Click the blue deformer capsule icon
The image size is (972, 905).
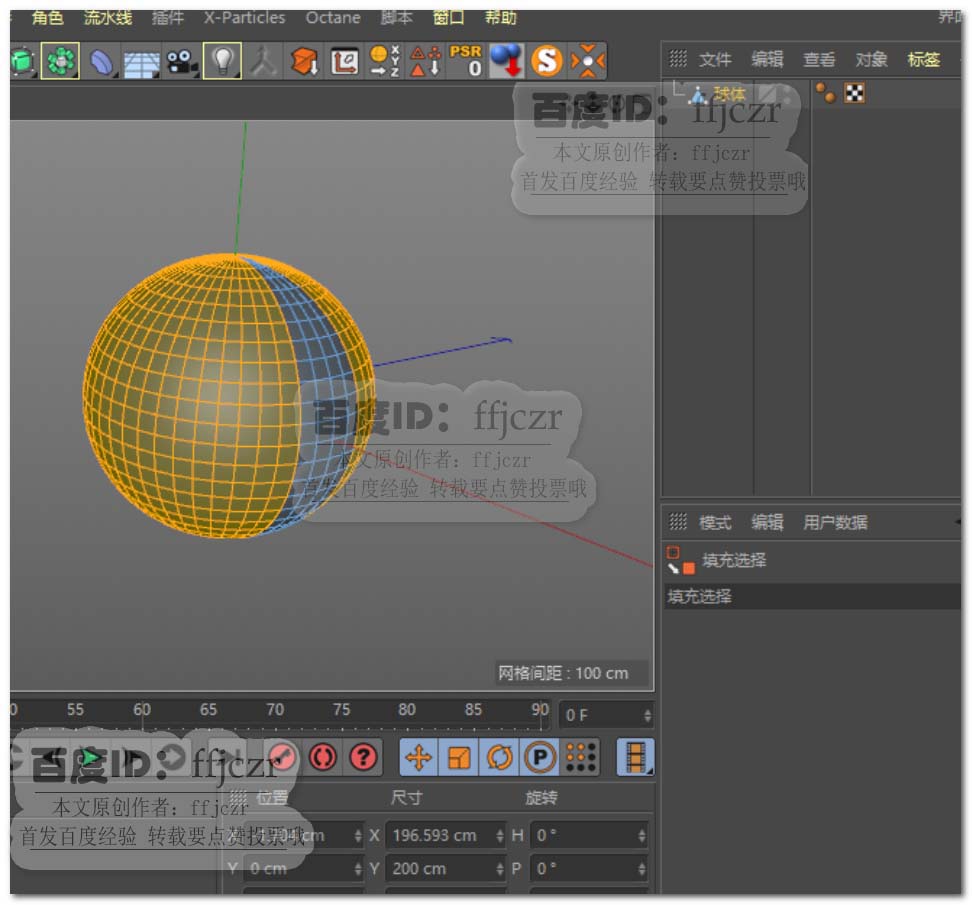coord(102,62)
